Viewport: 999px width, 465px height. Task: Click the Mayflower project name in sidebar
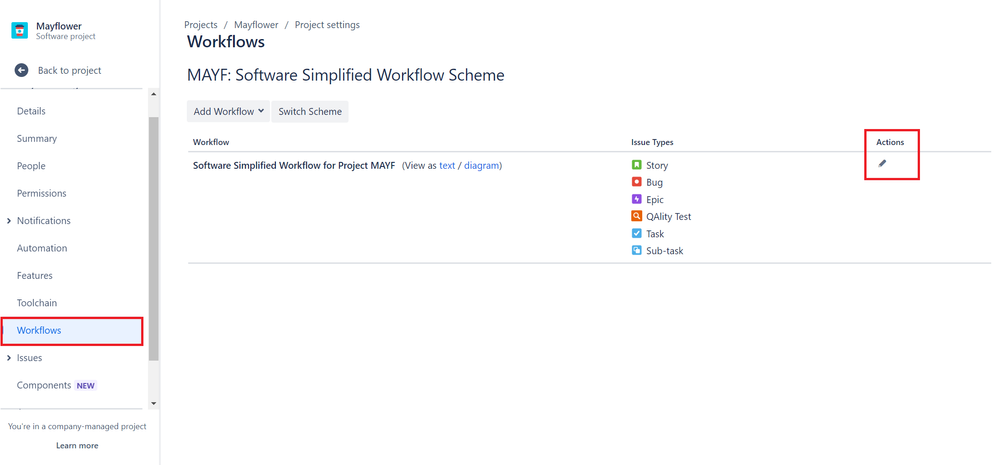pos(59,26)
